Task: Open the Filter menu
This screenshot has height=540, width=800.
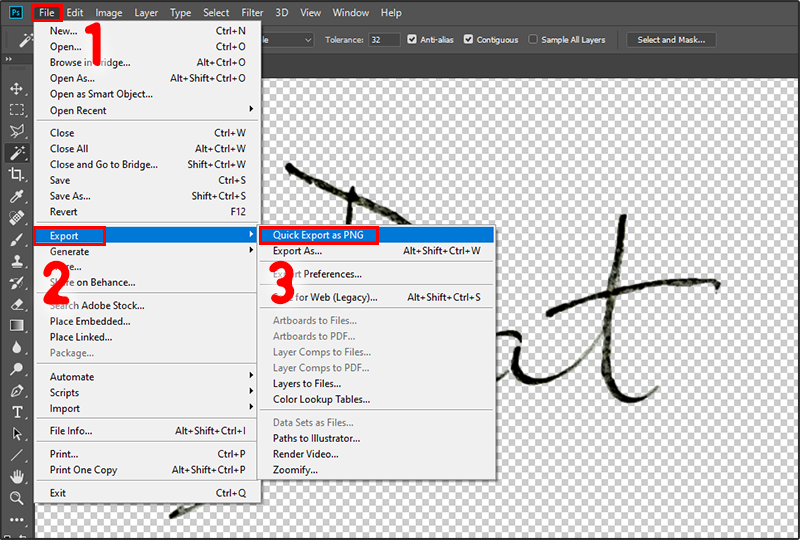Action: pos(252,12)
